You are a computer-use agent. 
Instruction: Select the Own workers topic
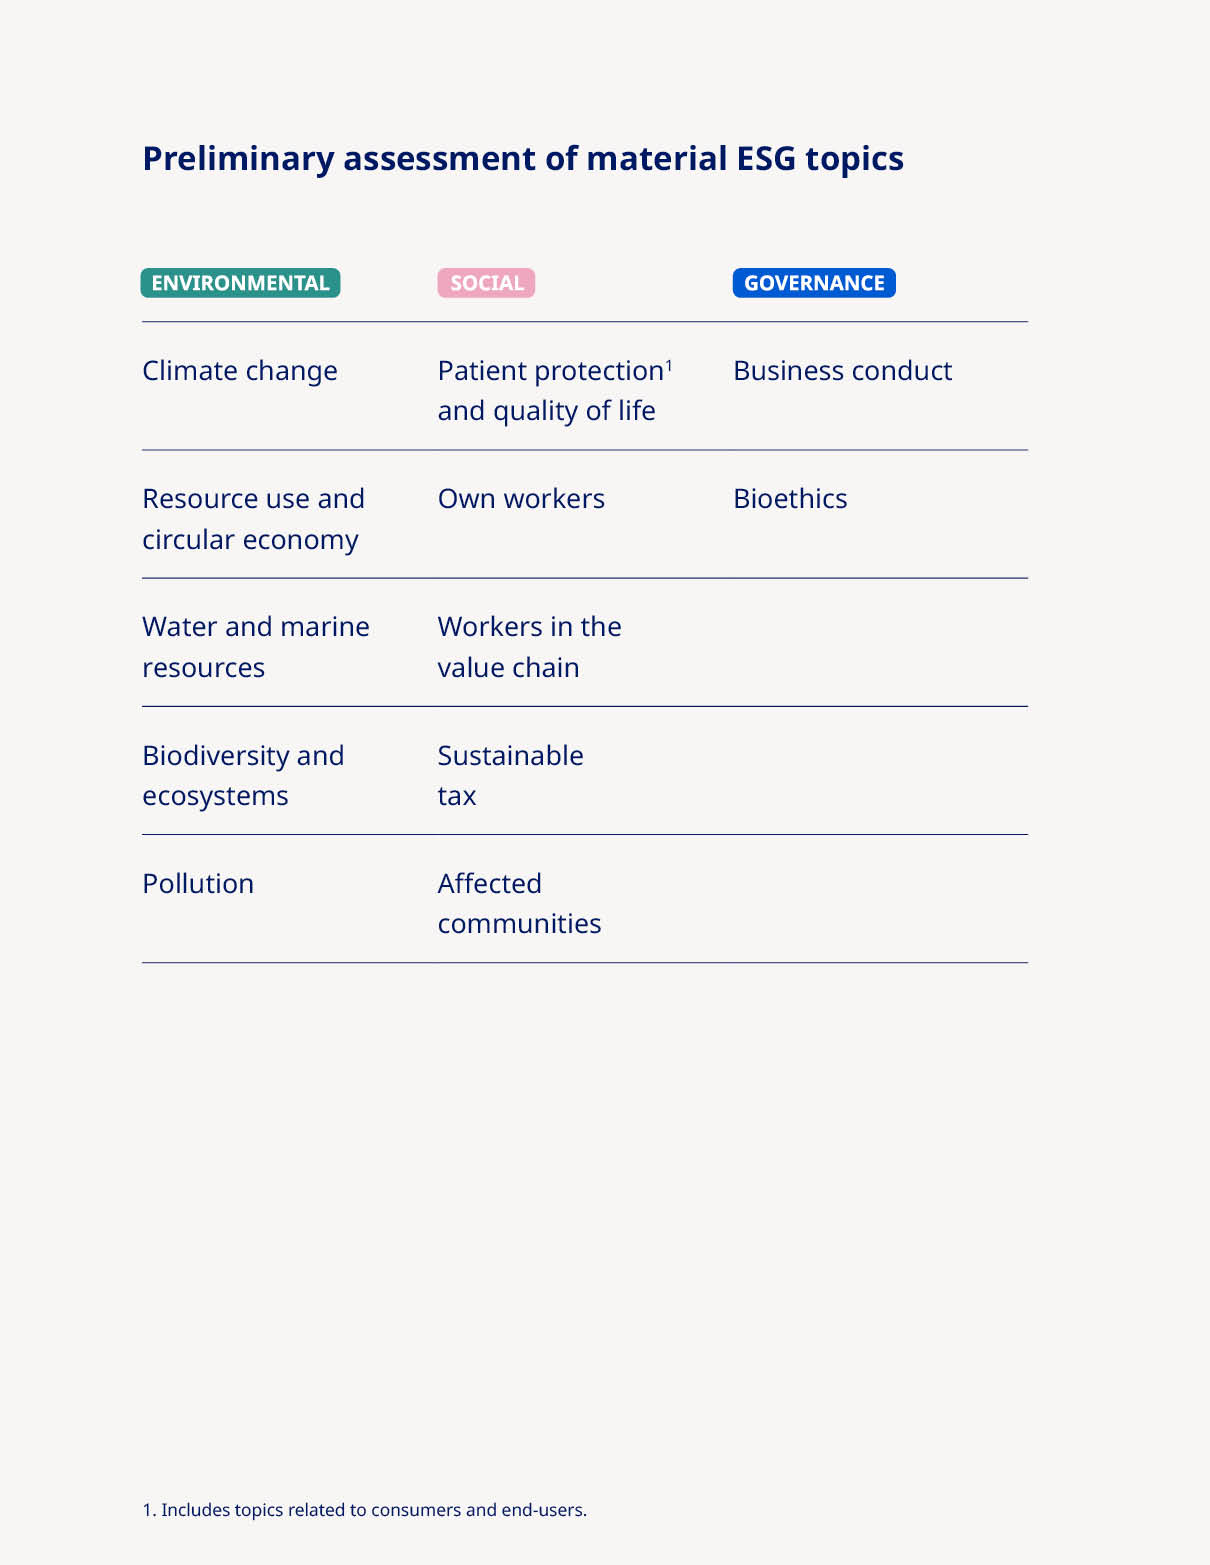click(521, 499)
